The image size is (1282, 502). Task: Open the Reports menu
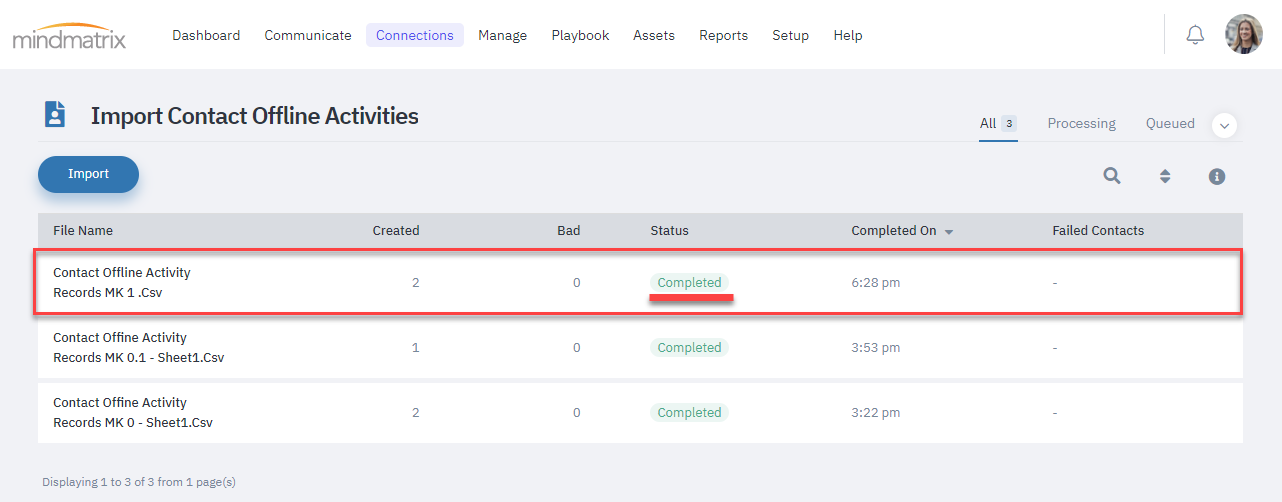723,35
